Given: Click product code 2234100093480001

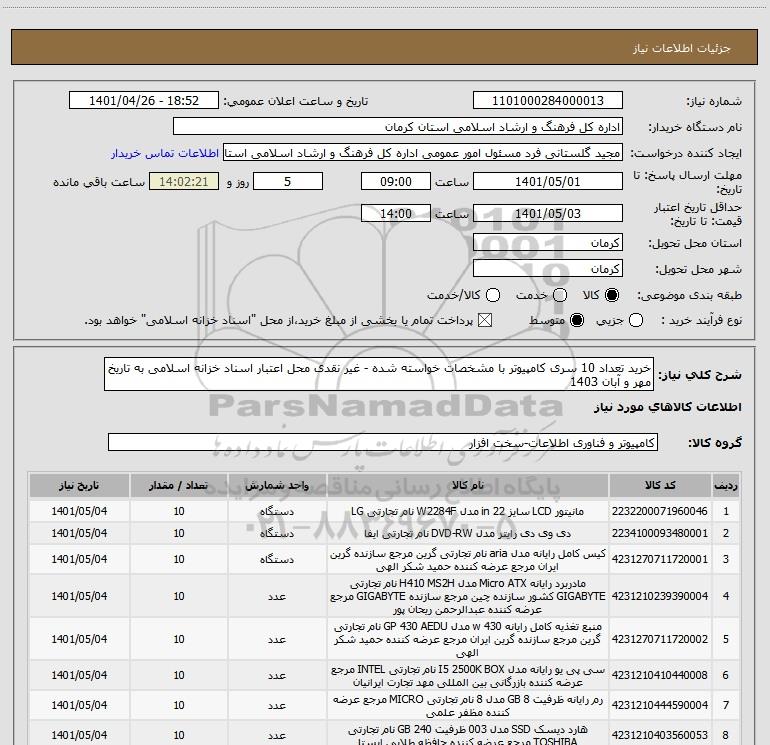Looking at the screenshot, I should [x=660, y=533].
